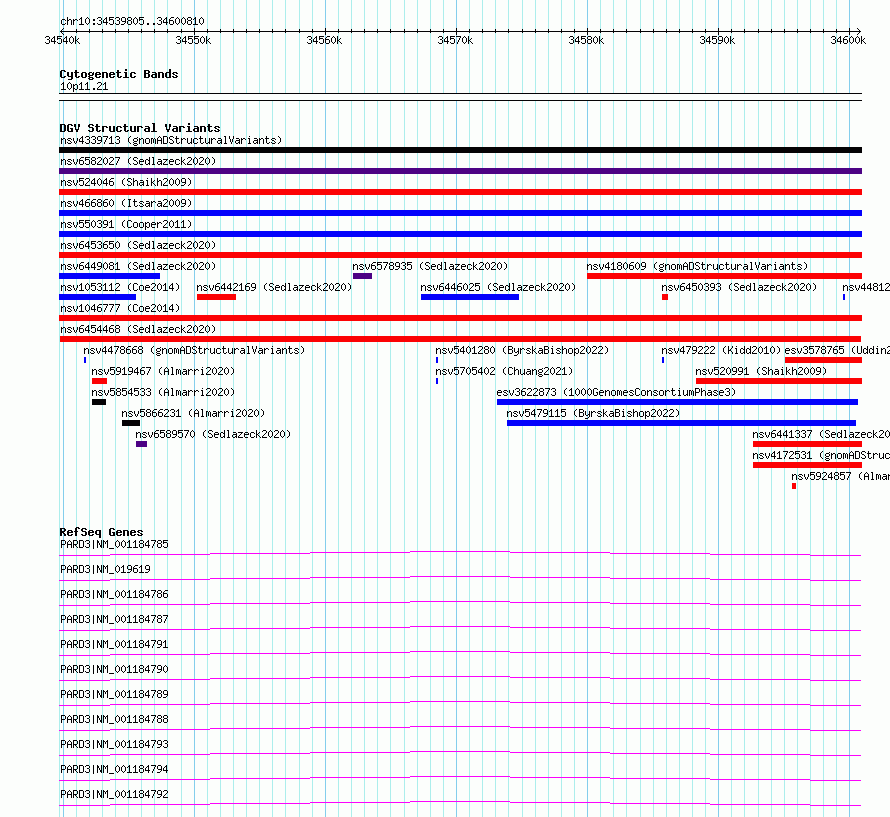Select the nsv5854533 black variant bar
Image resolution: width=890 pixels, height=817 pixels.
click(99, 402)
